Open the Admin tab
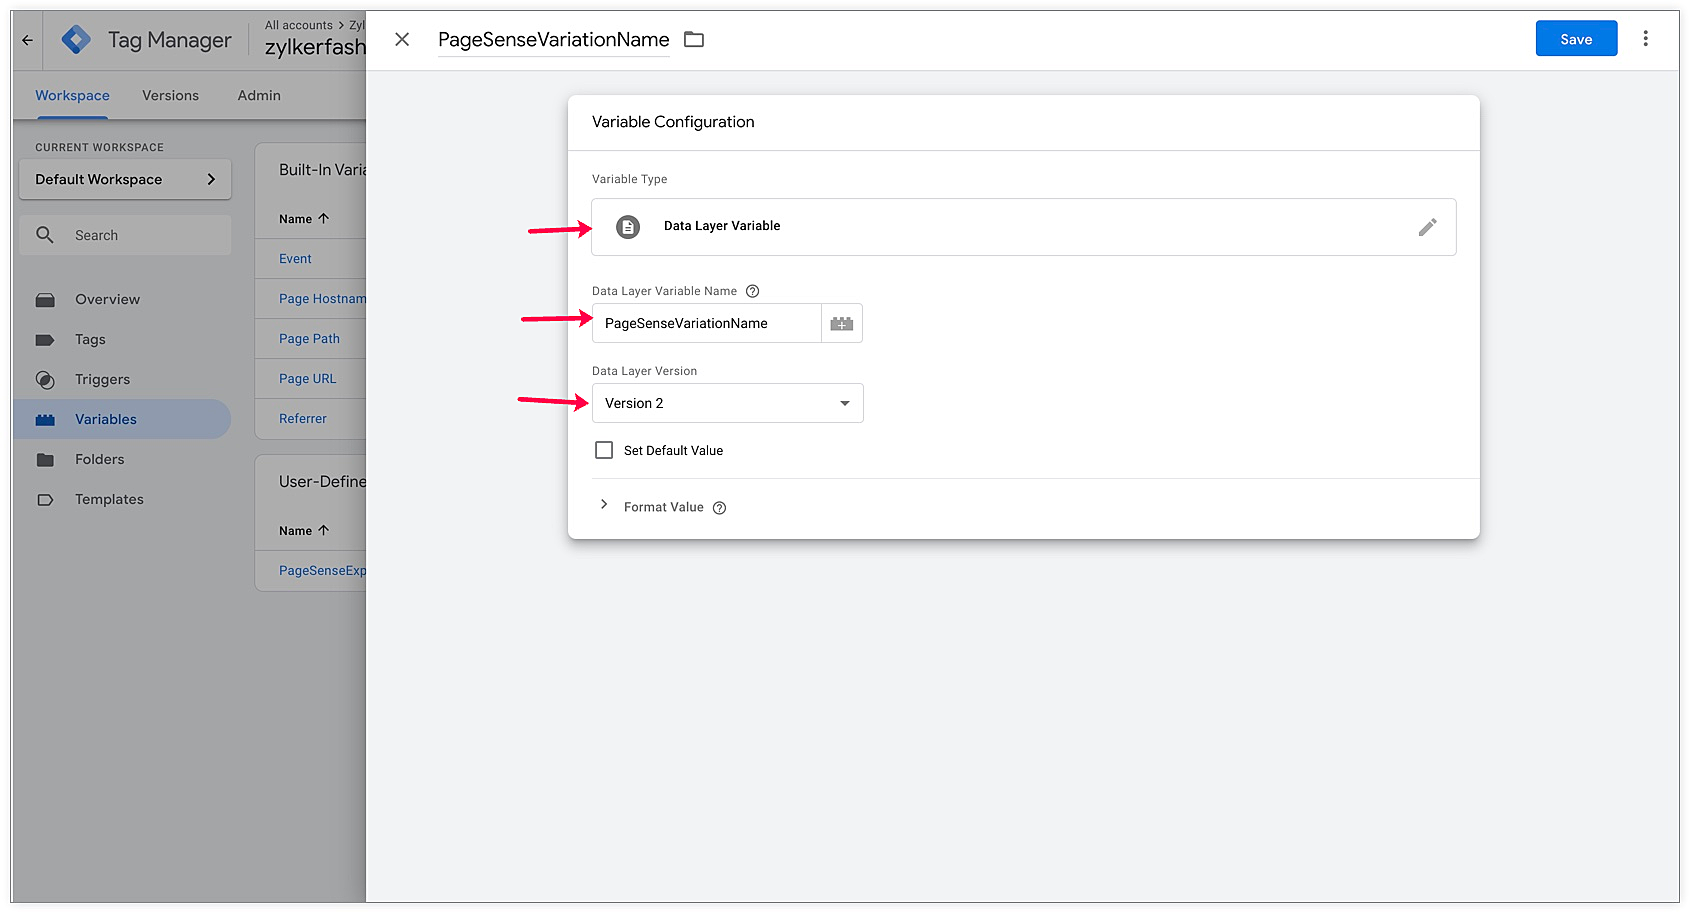Image resolution: width=1690 pixels, height=913 pixels. pos(259,96)
